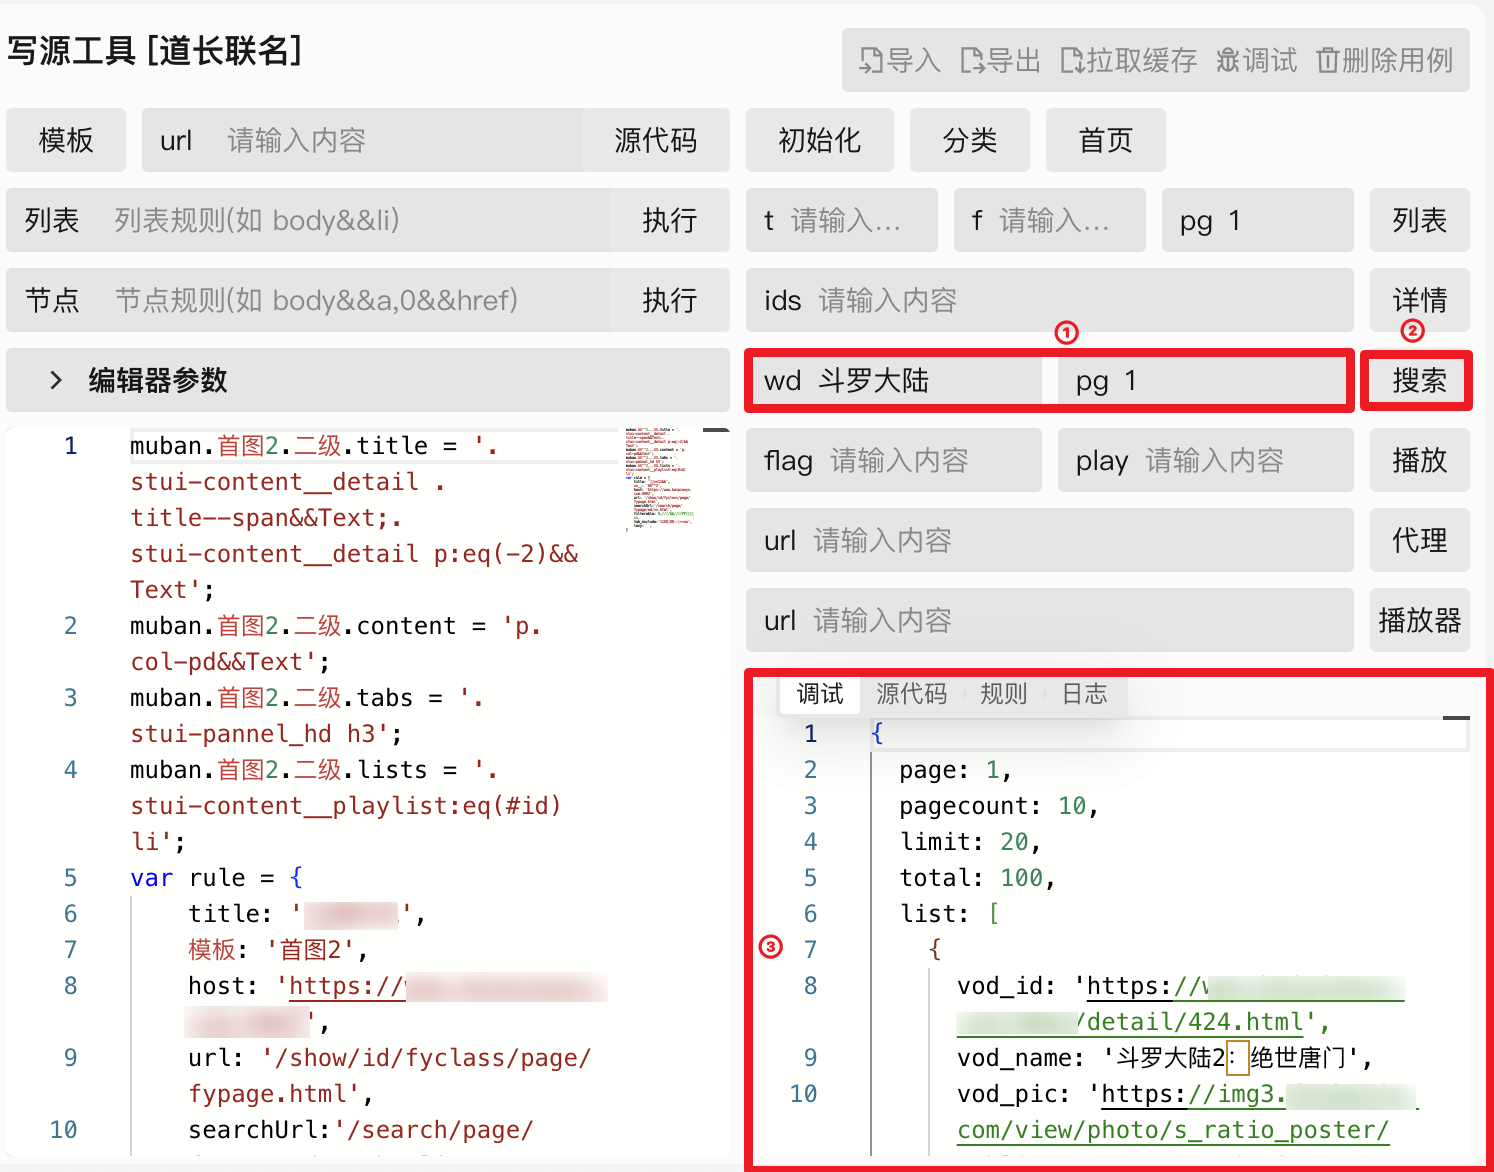Screen dimensions: 1494x1172
Task: Click 删除用例 delete case button
Action: pyautogui.click(x=1385, y=61)
